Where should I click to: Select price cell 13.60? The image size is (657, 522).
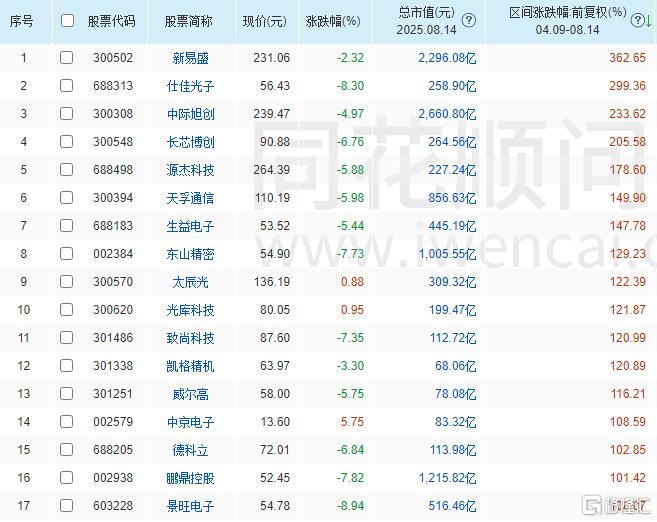click(x=275, y=422)
